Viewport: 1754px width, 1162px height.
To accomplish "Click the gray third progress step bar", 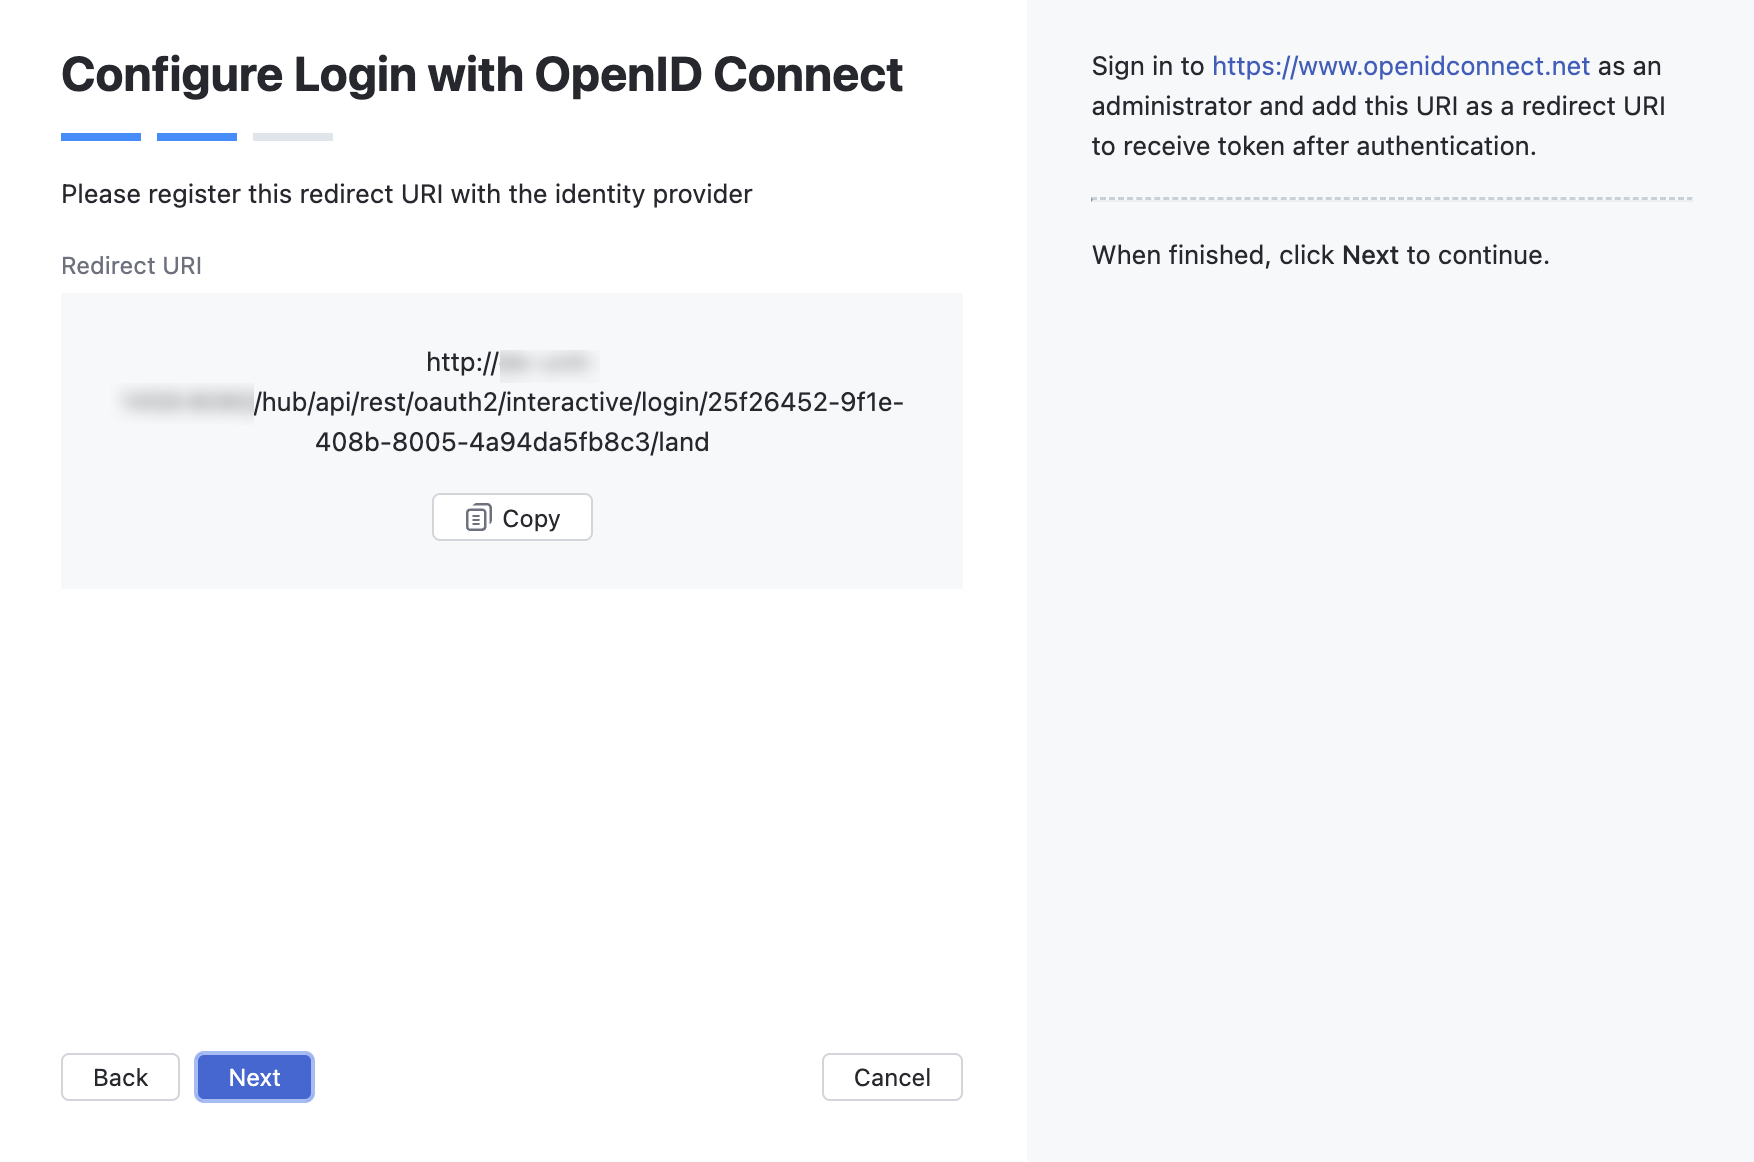I will pos(293,137).
